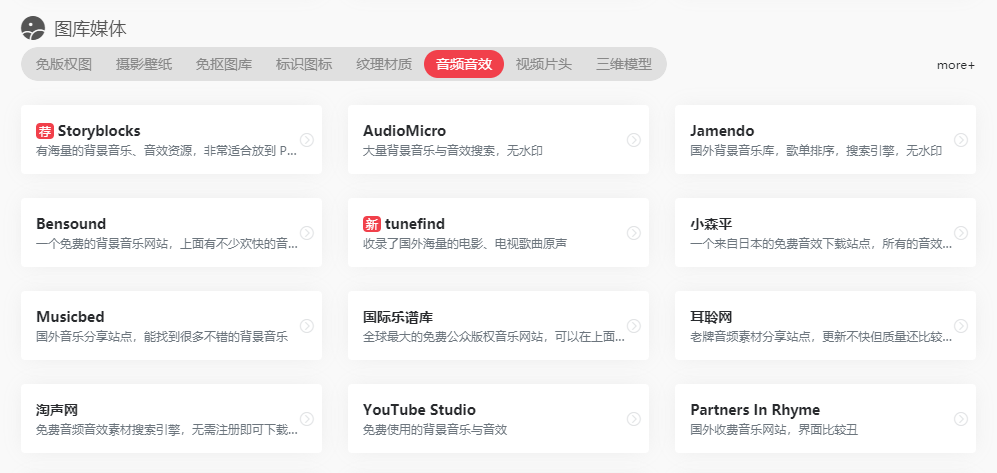Image resolution: width=997 pixels, height=473 pixels.
Task: Switch to the 免版权图 tab
Action: point(64,64)
